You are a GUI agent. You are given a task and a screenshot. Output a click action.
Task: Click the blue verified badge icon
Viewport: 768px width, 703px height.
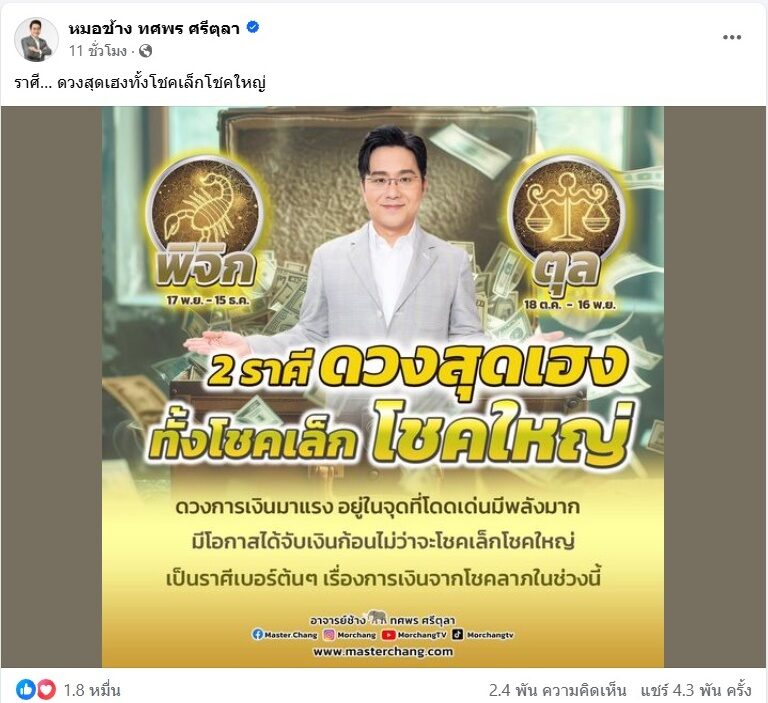[253, 28]
